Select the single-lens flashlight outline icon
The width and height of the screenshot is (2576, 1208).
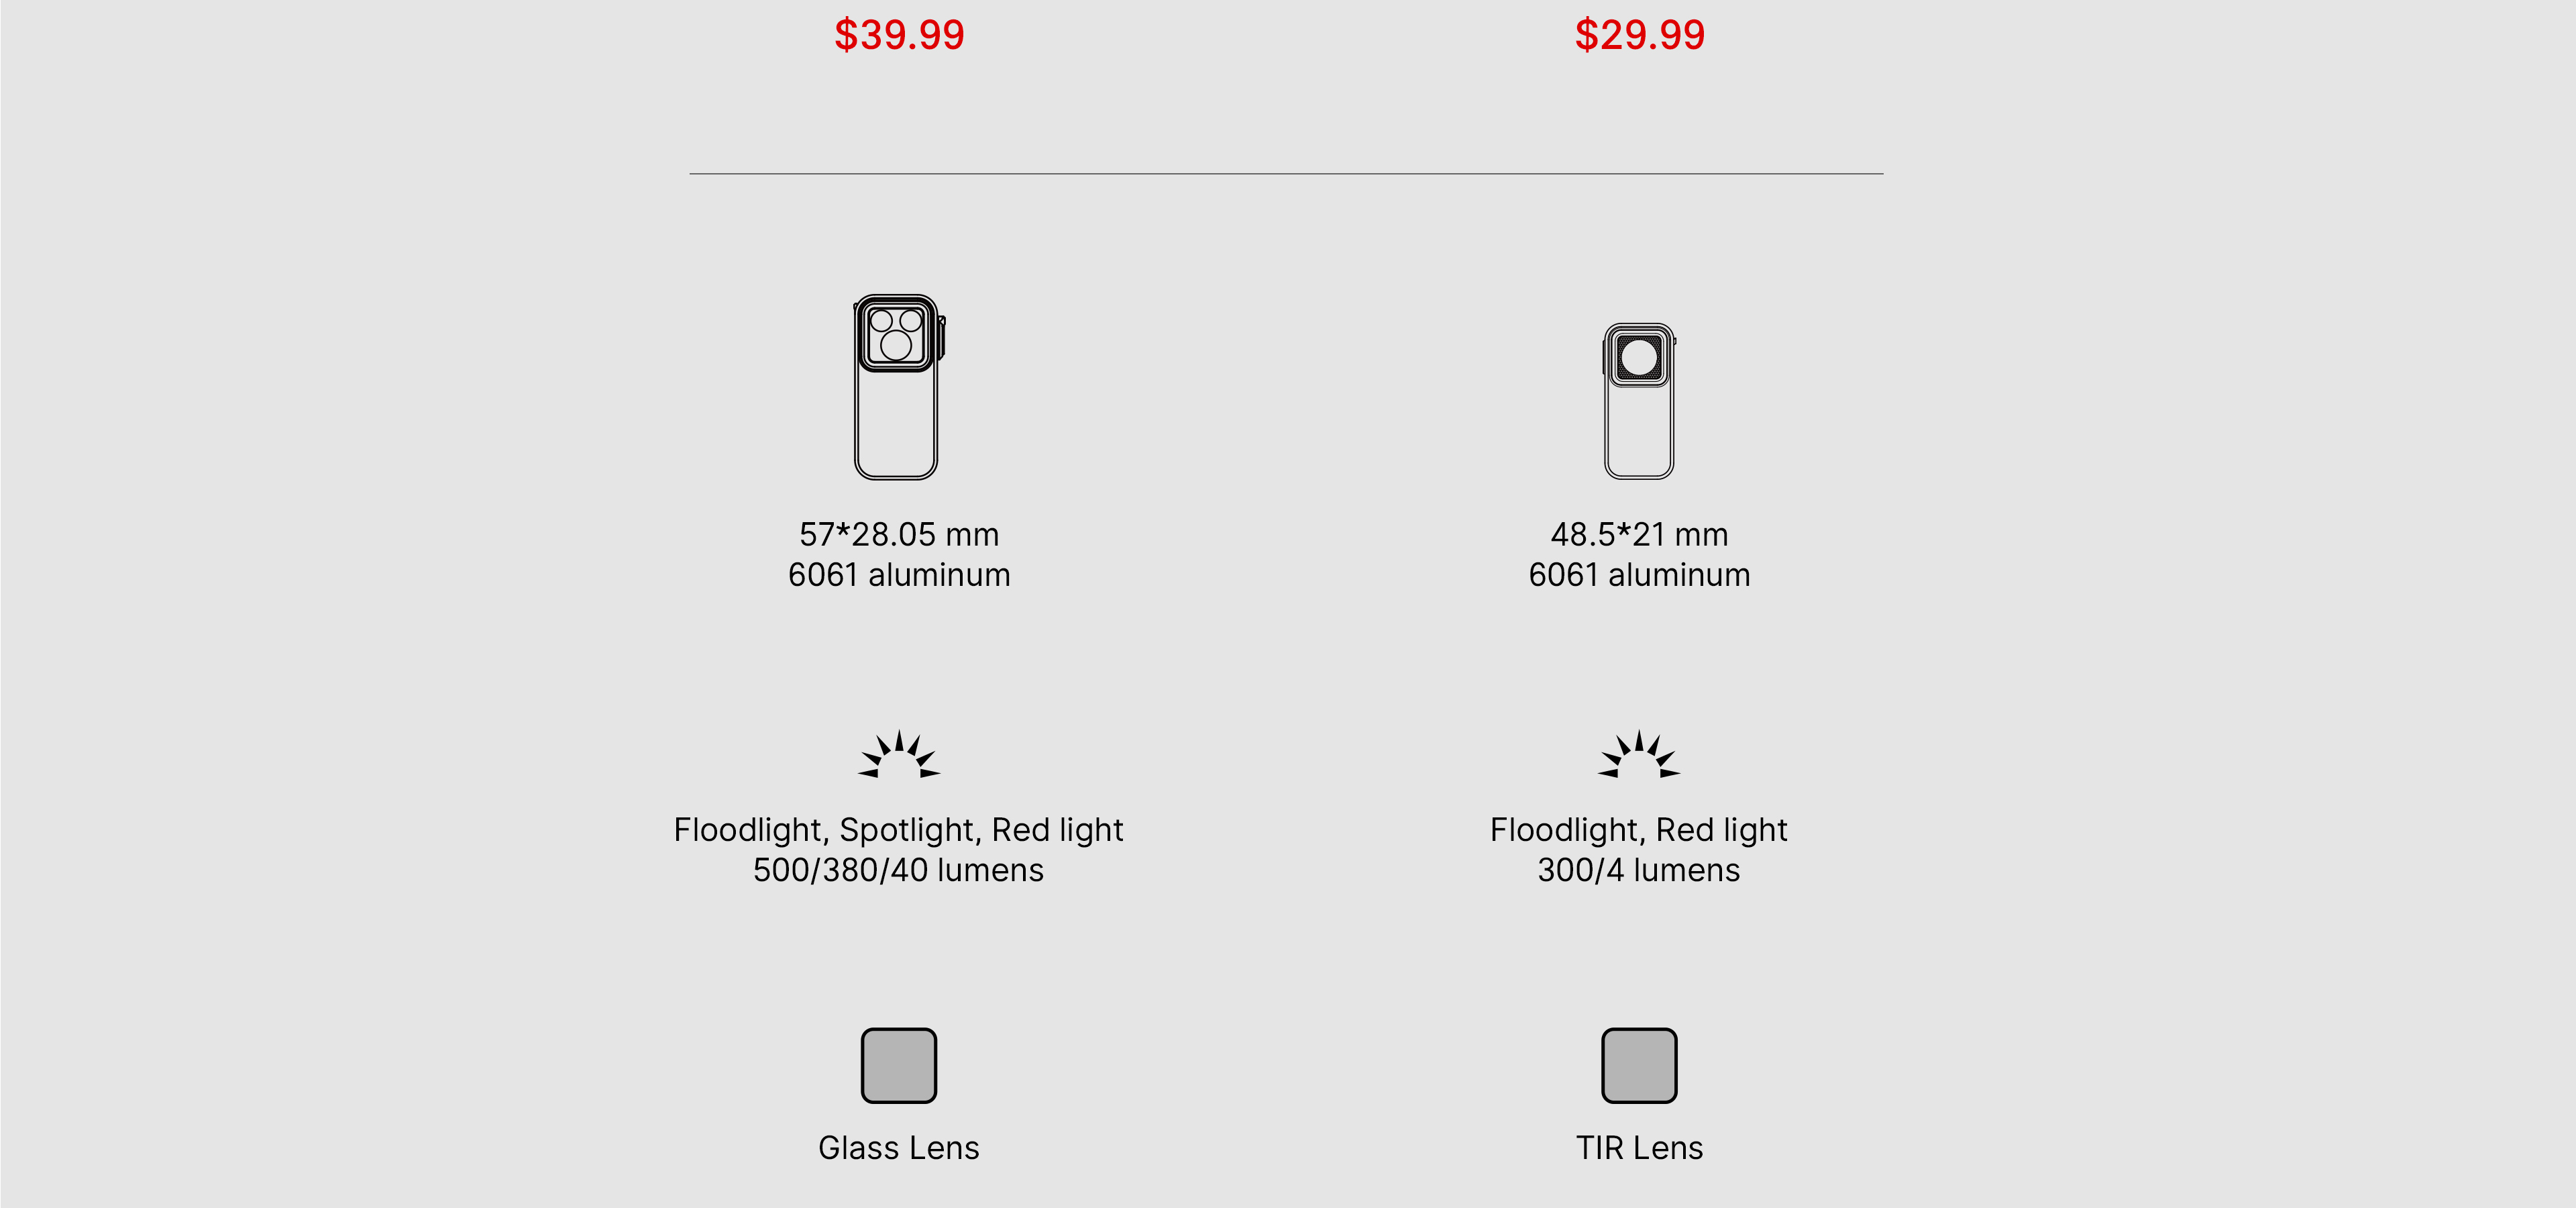(1639, 401)
